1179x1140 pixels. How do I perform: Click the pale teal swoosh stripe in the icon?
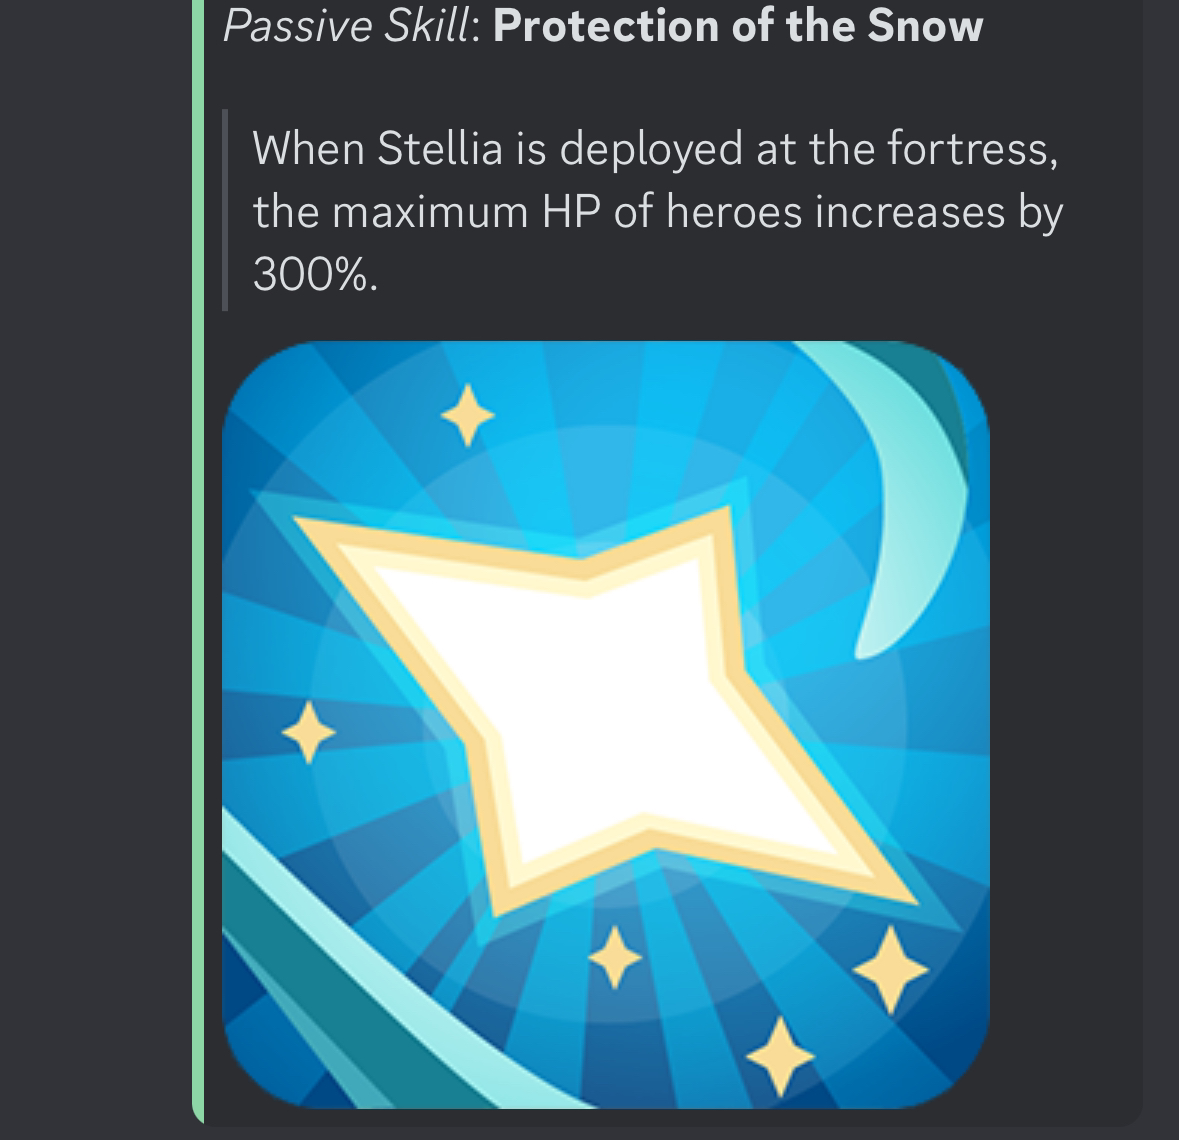click(391, 970)
